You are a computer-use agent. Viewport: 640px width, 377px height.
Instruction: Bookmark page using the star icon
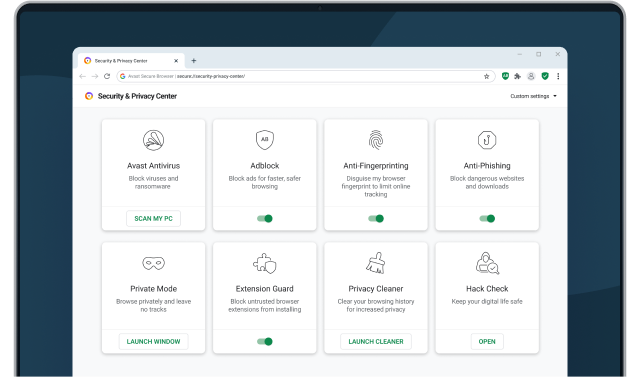487,76
